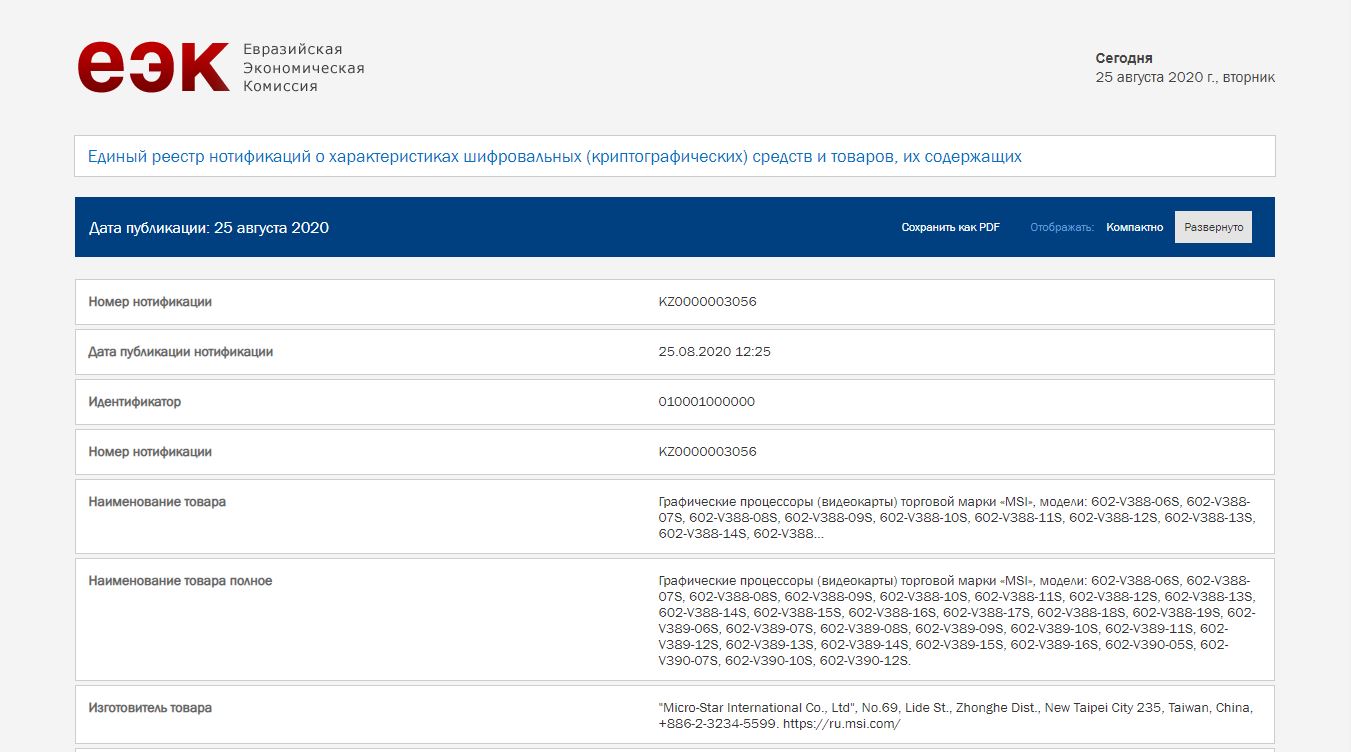This screenshot has height=752, width=1351.
Task: Click the Изготовитель товара row label
Action: pos(150,708)
